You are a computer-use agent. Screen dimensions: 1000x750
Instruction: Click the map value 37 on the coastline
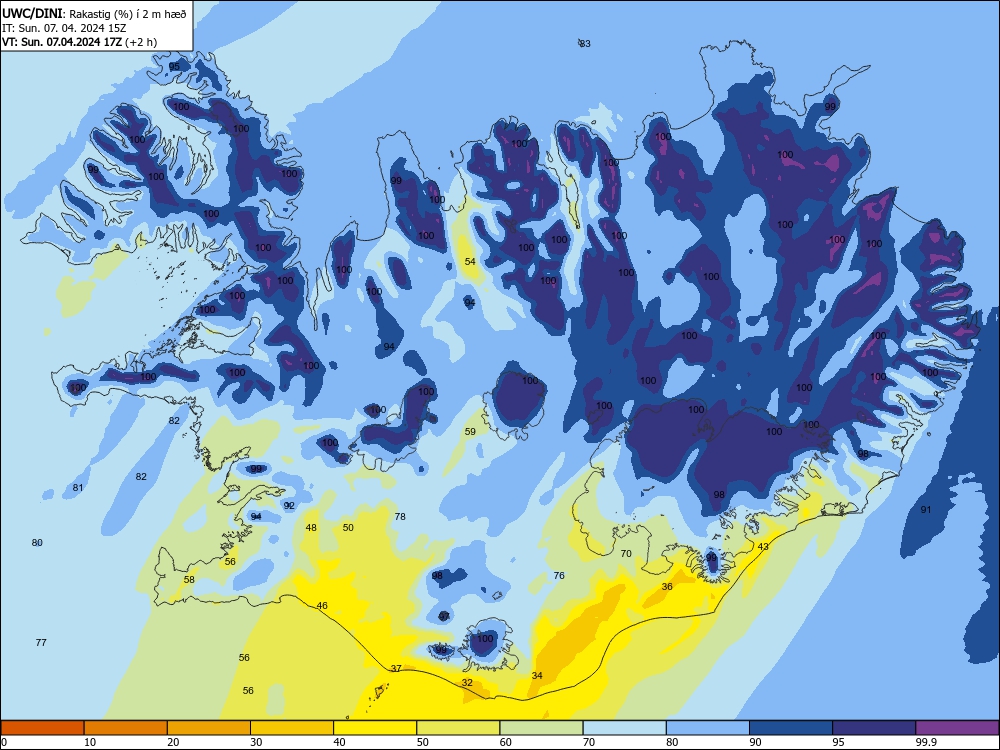(396, 668)
